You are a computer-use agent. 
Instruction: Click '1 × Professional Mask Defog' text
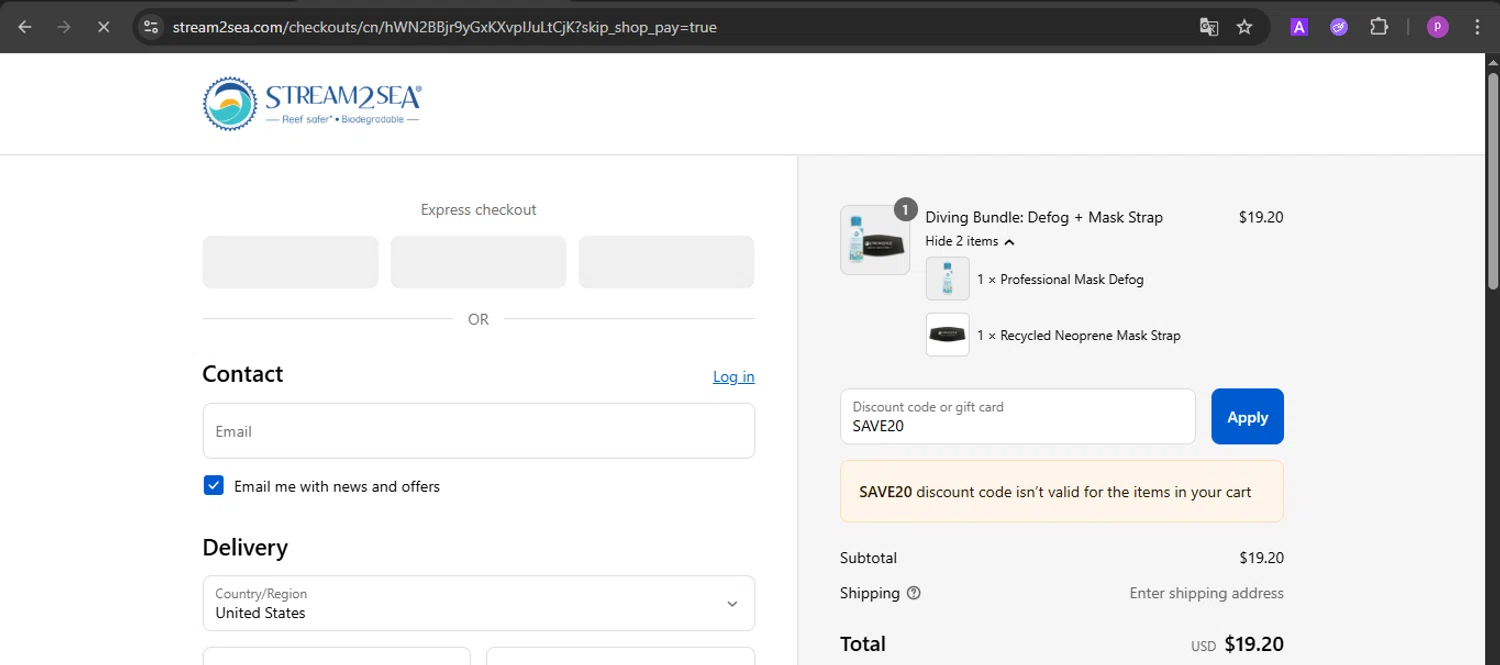pyautogui.click(x=1060, y=280)
